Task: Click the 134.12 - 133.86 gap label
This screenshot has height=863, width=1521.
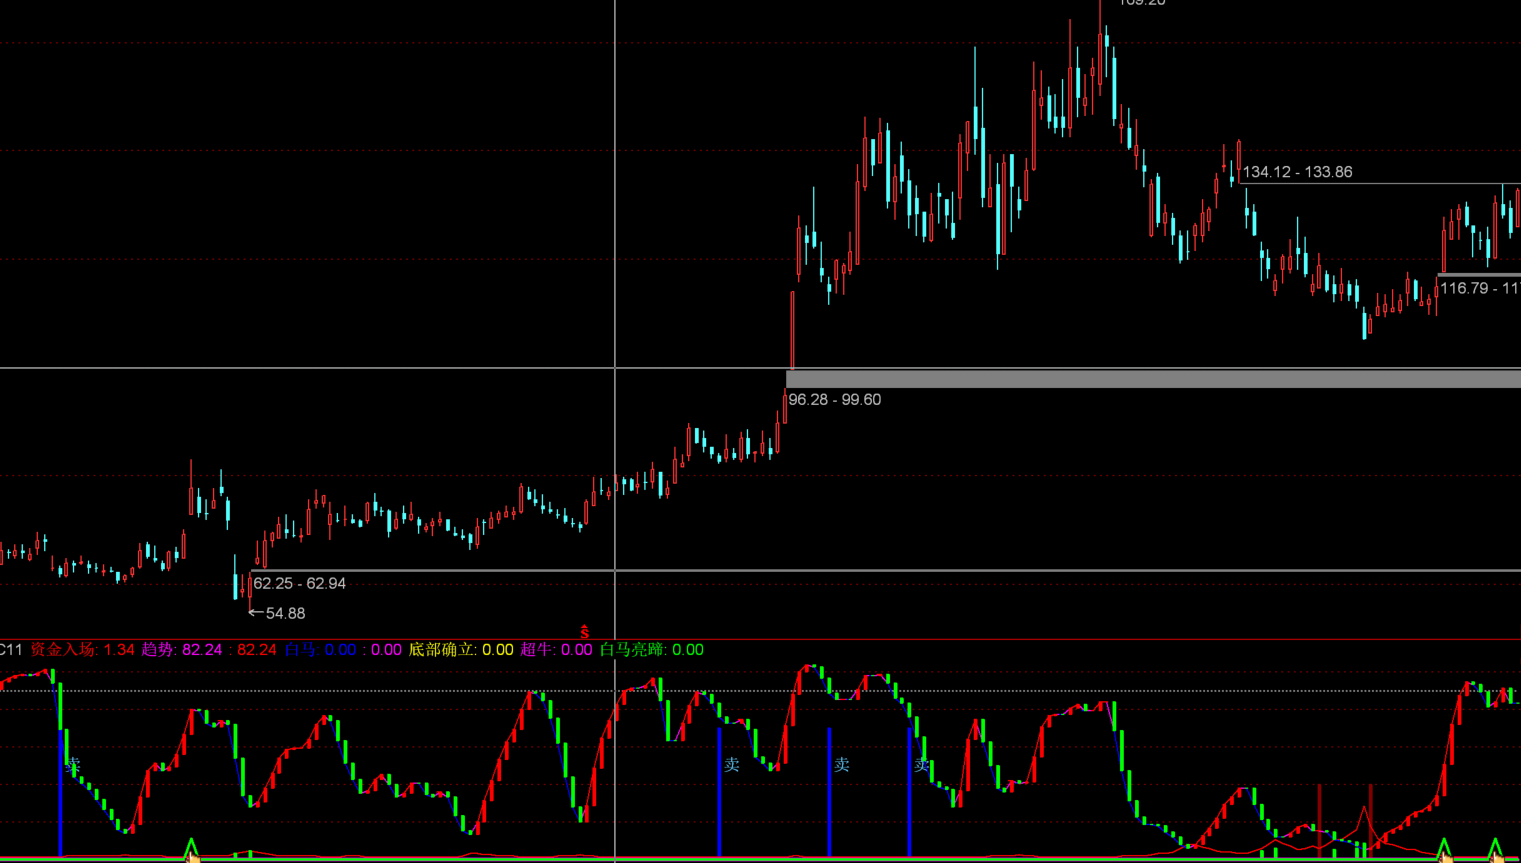Action: click(x=1296, y=172)
